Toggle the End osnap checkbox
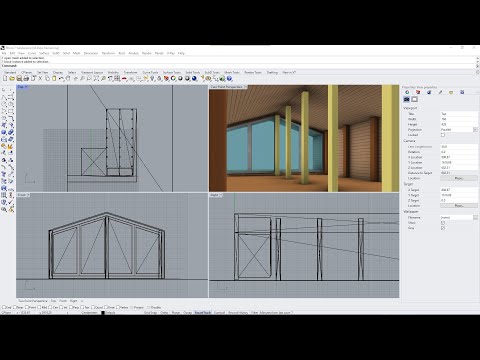This screenshot has width=480, height=360. [4, 307]
